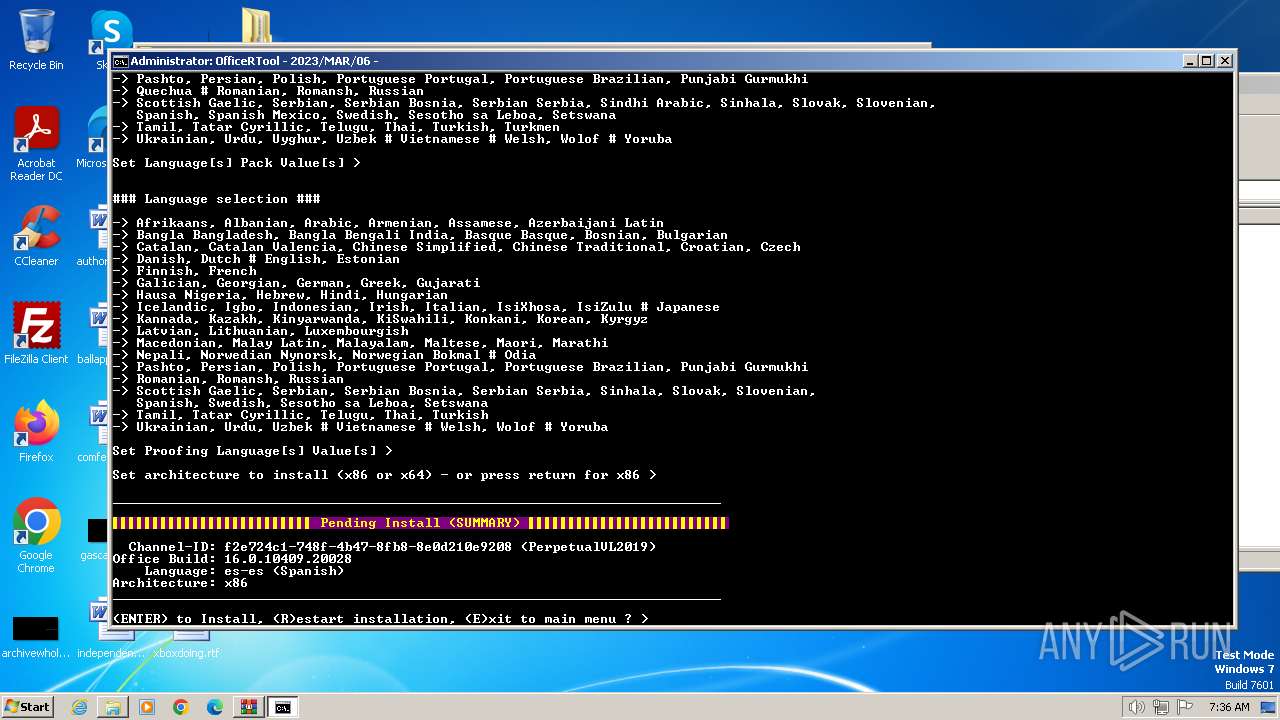Screen dimensions: 1280x720
Task: Click the Start button
Action: tap(28, 707)
